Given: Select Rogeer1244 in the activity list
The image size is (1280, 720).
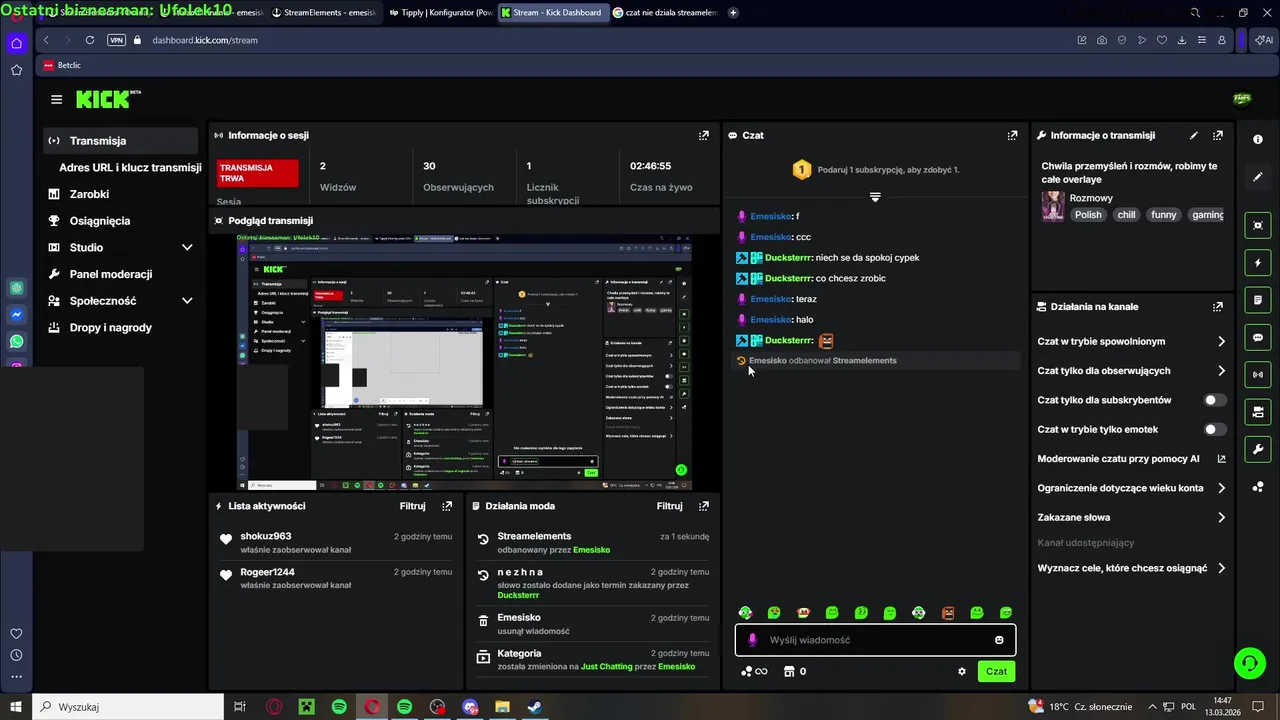Looking at the screenshot, I should click(x=268, y=572).
